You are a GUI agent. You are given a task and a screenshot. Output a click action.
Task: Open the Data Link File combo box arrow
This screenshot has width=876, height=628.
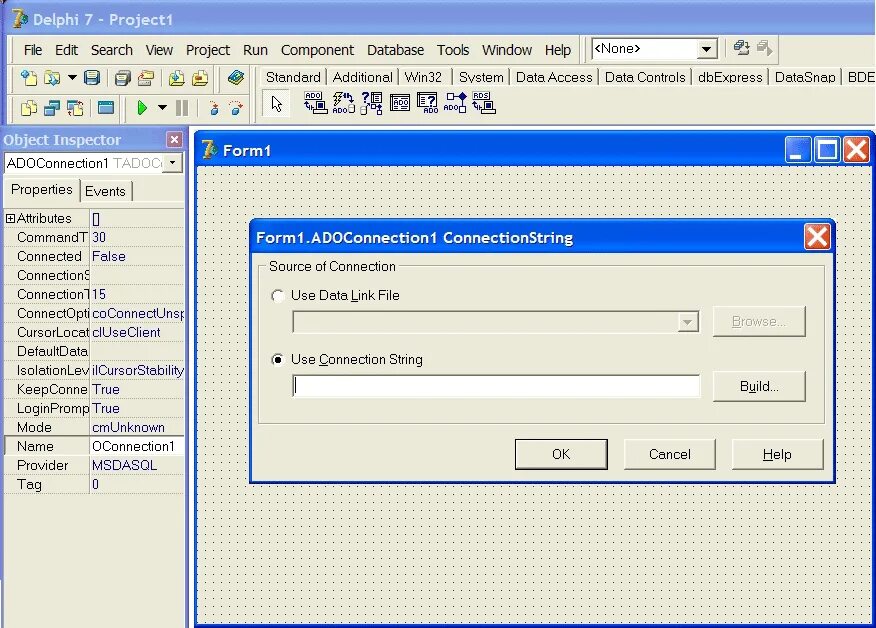click(688, 322)
